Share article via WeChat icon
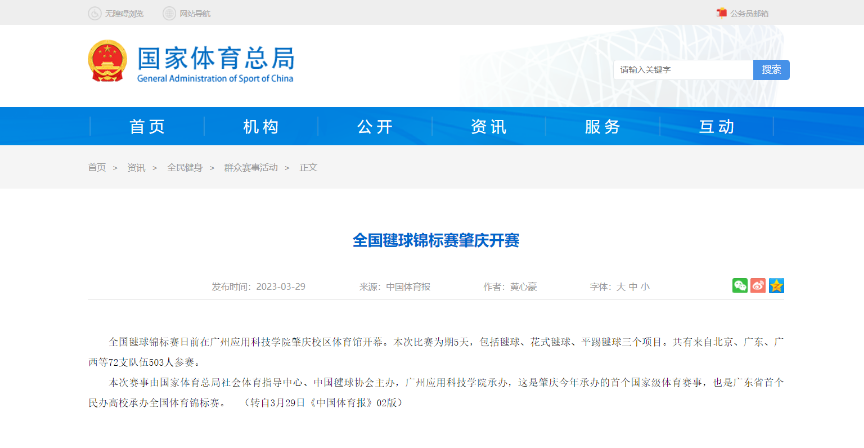 (x=739, y=286)
